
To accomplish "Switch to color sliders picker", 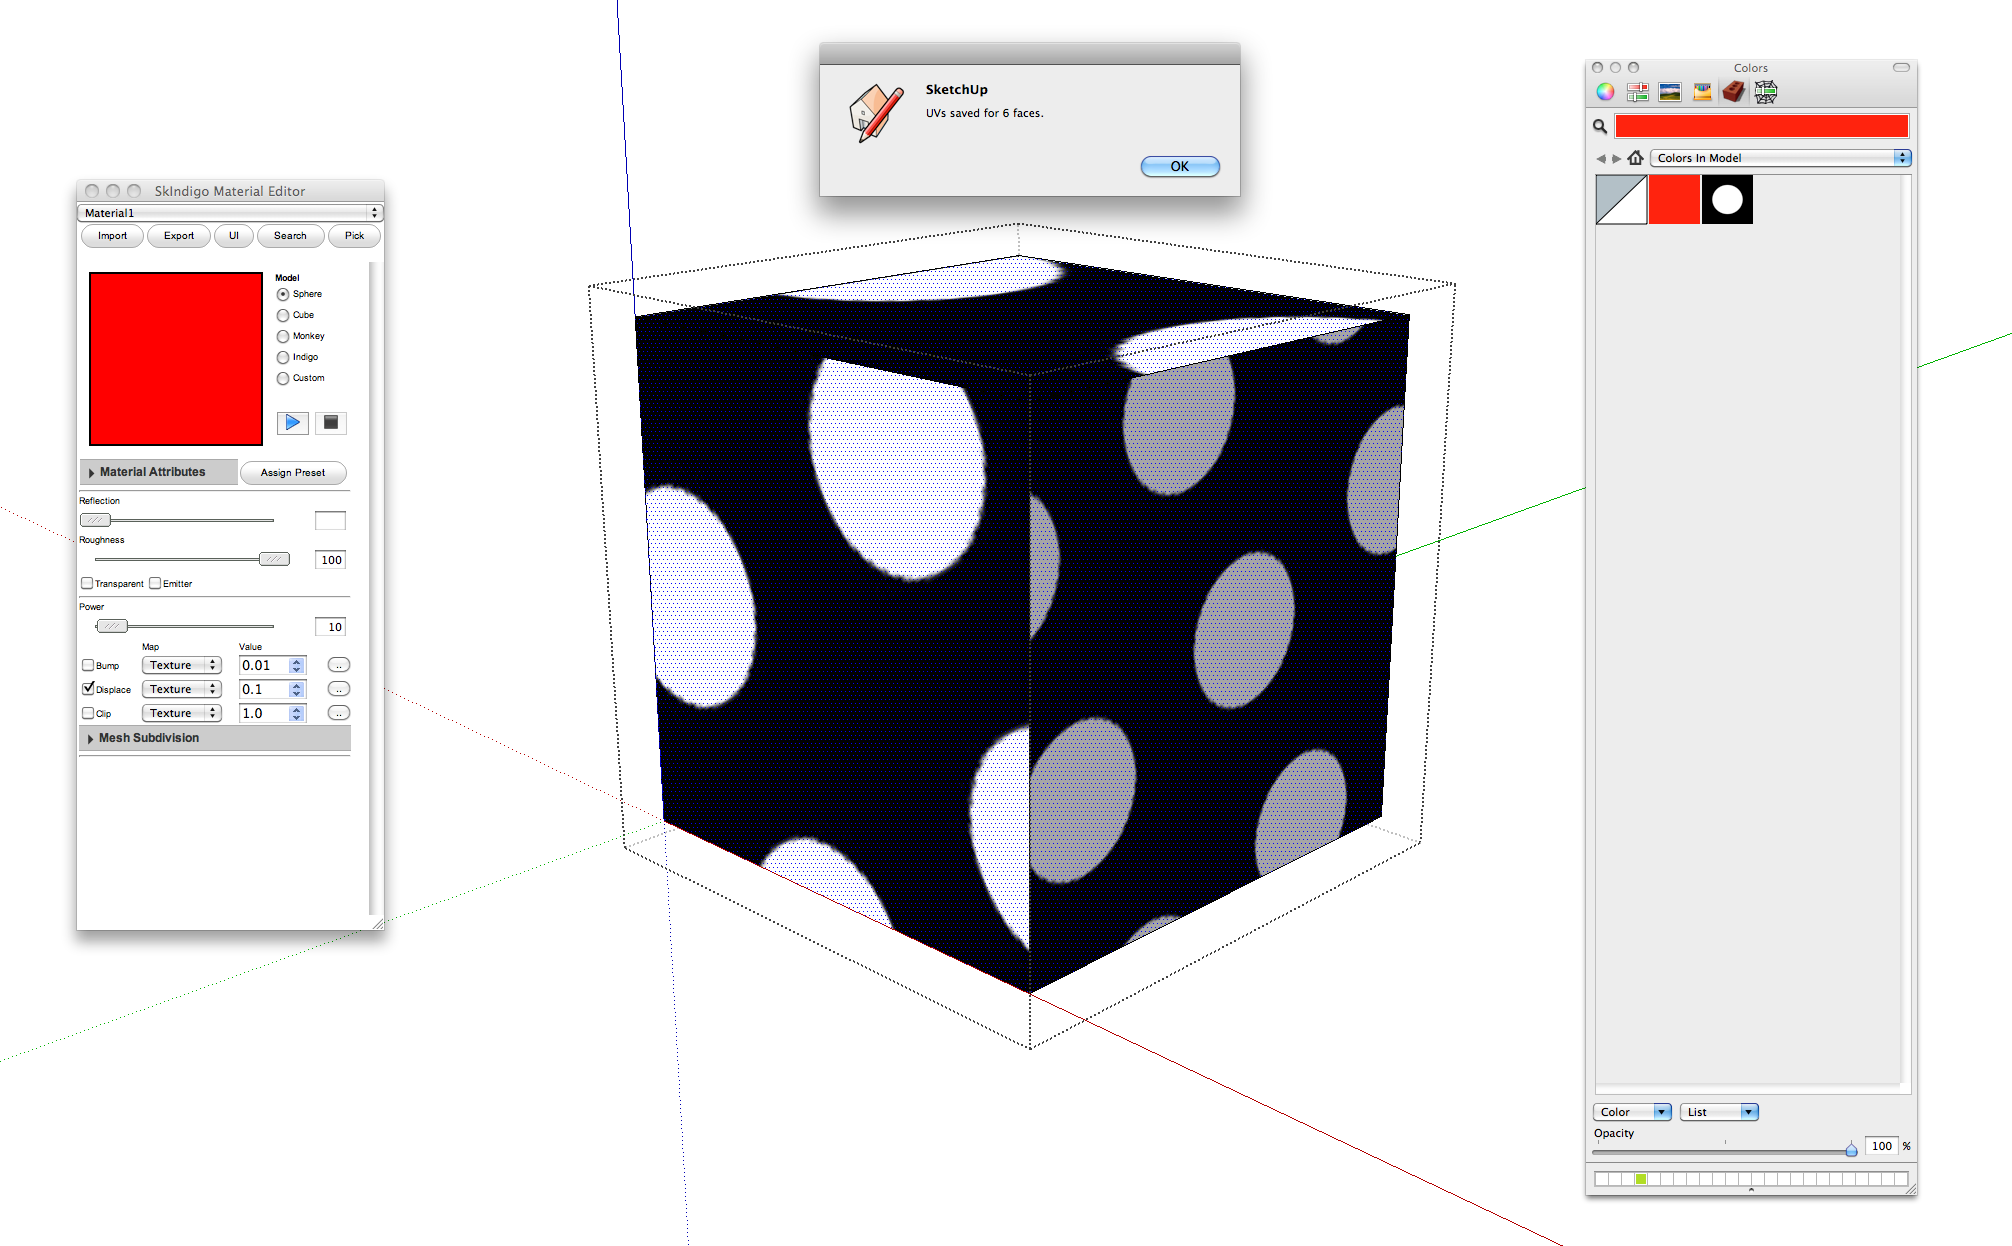I will [x=1637, y=92].
